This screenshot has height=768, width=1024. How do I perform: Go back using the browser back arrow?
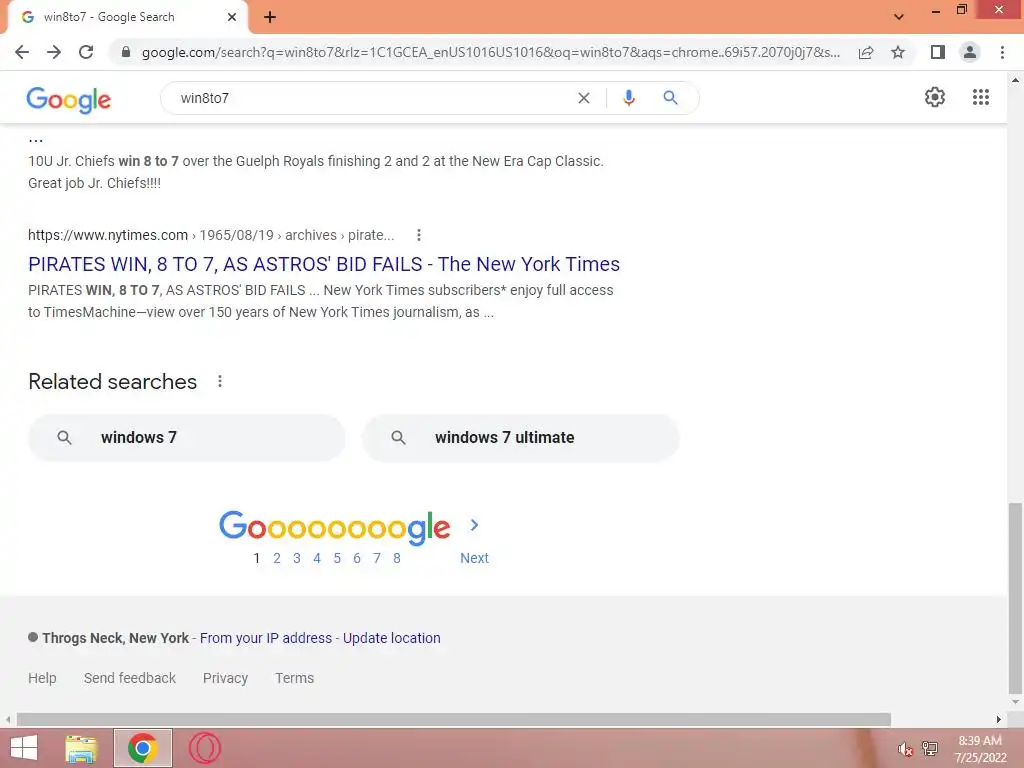pos(22,52)
